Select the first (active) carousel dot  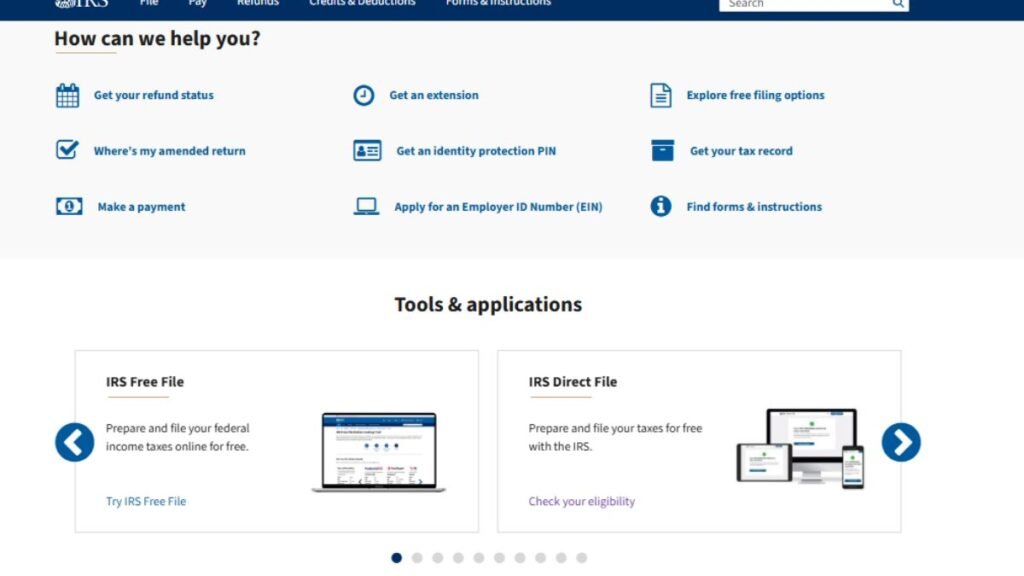tap(396, 558)
